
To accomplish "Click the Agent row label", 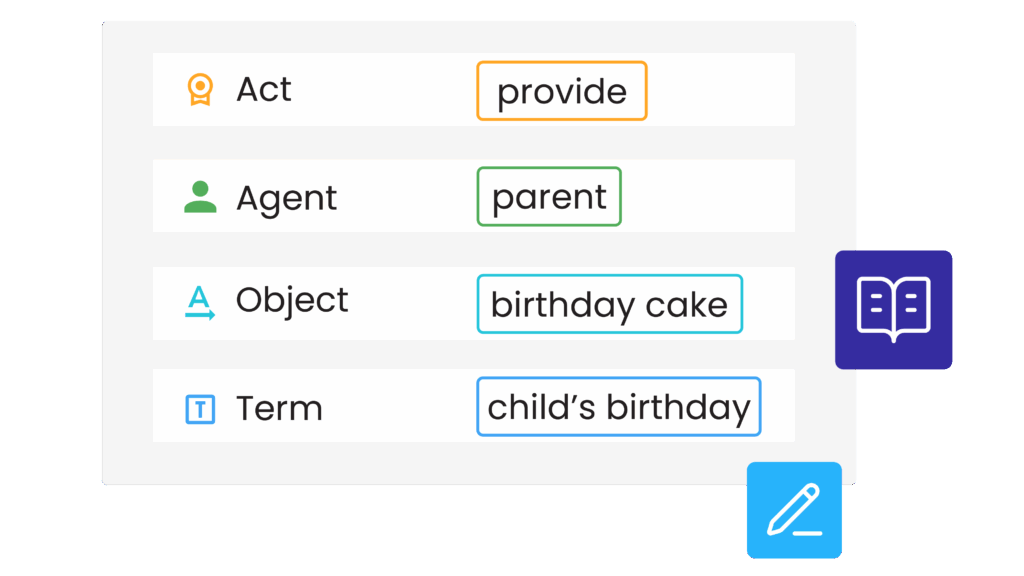I will (286, 198).
